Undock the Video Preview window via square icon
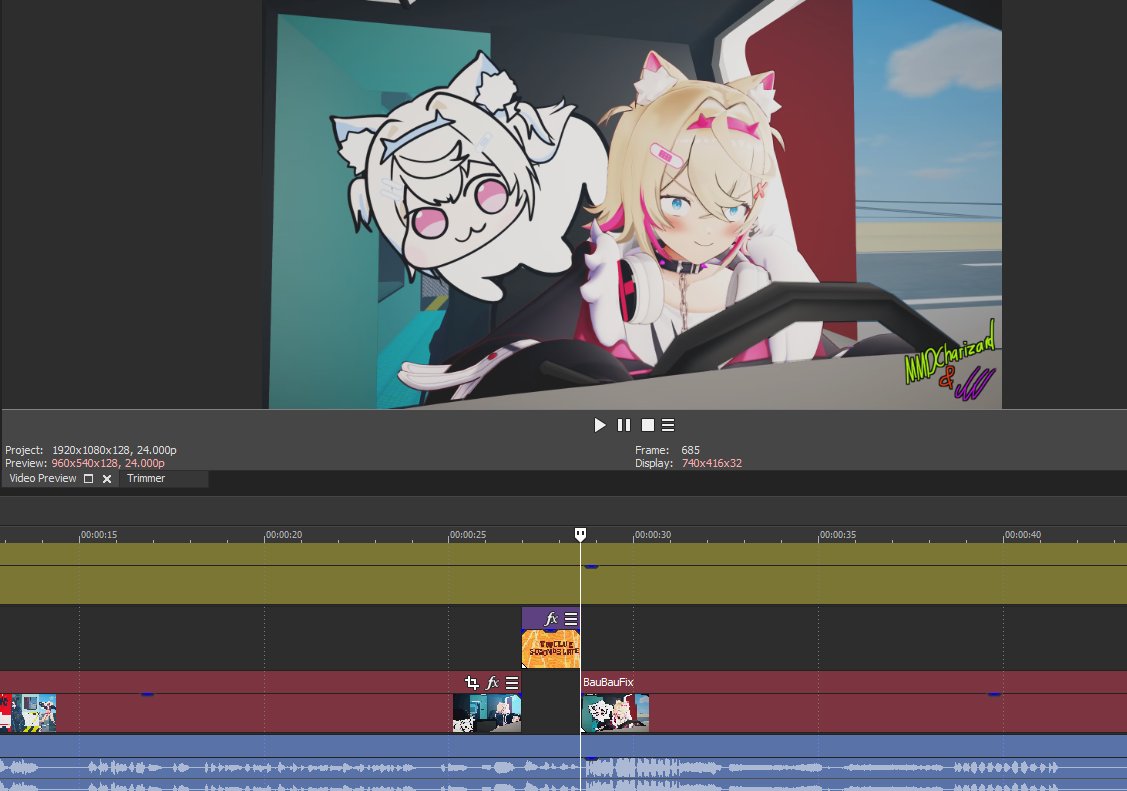Screen dimensions: 1127x791 tap(88, 478)
